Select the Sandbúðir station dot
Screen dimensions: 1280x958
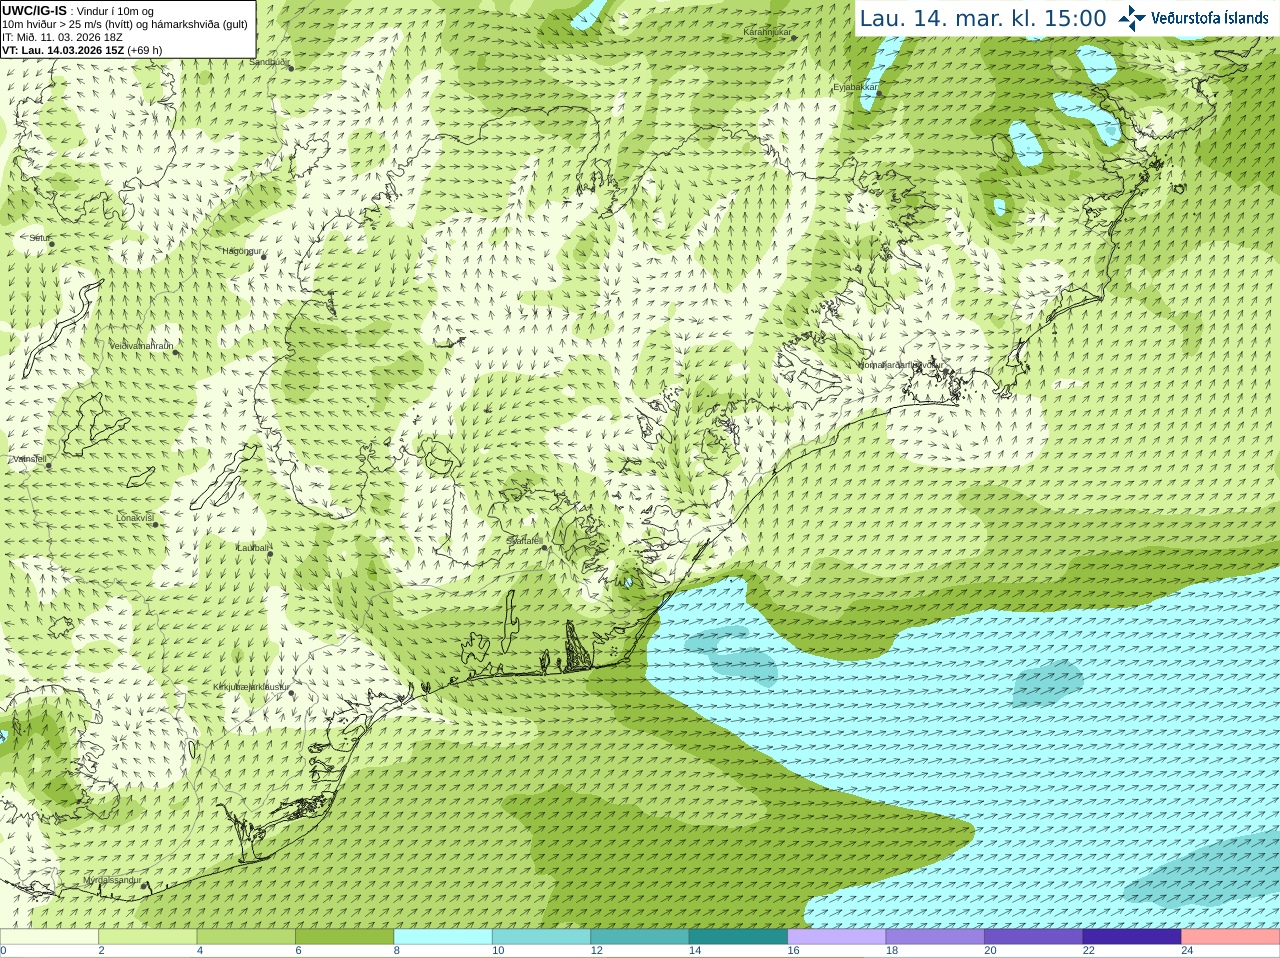[x=290, y=67]
